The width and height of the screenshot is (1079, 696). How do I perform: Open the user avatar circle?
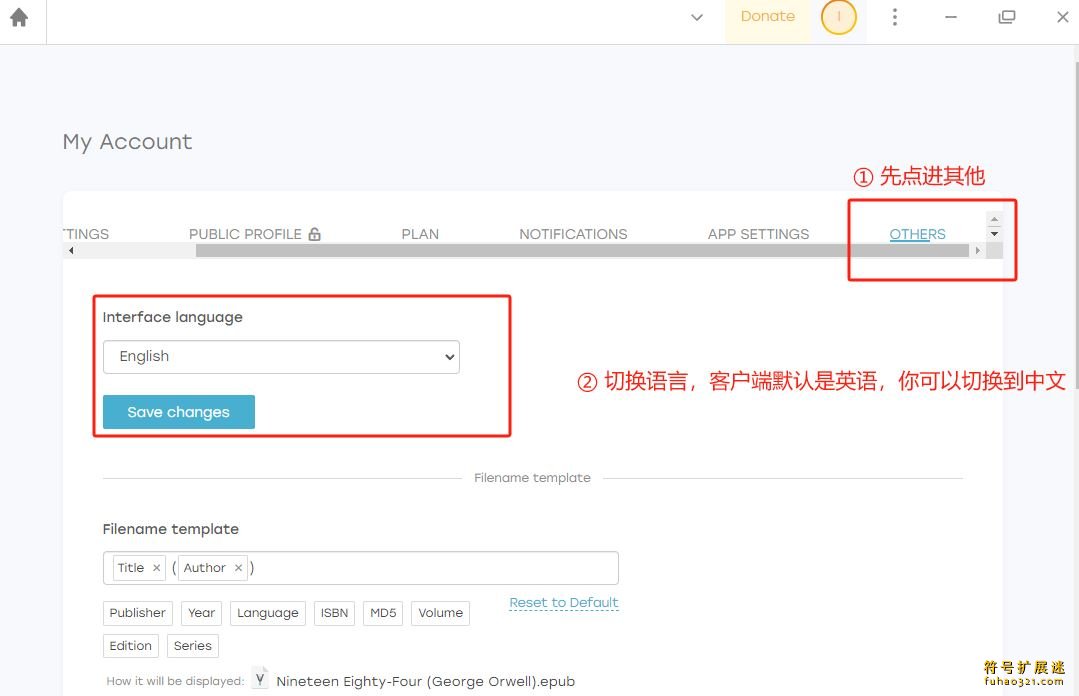tap(838, 17)
